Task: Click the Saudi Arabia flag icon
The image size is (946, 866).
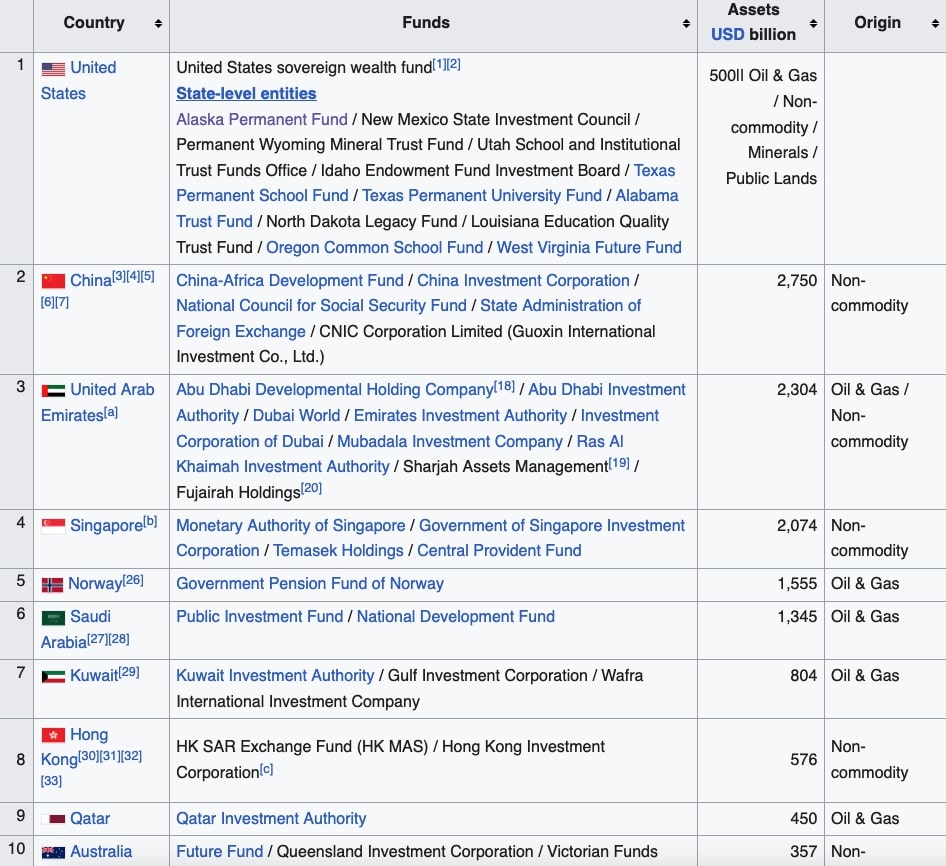Action: pyautogui.click(x=53, y=618)
